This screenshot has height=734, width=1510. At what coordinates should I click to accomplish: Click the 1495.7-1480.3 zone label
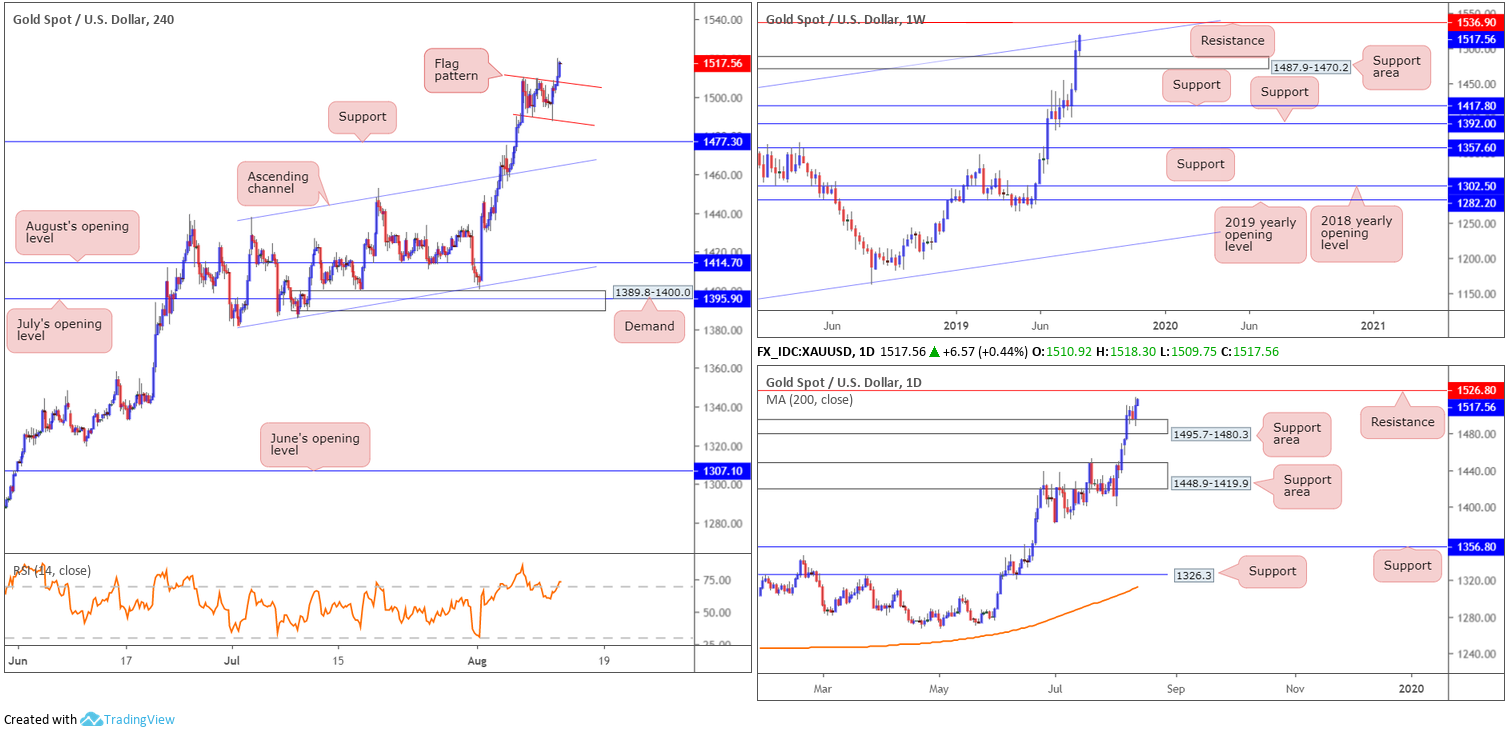tap(1210, 435)
